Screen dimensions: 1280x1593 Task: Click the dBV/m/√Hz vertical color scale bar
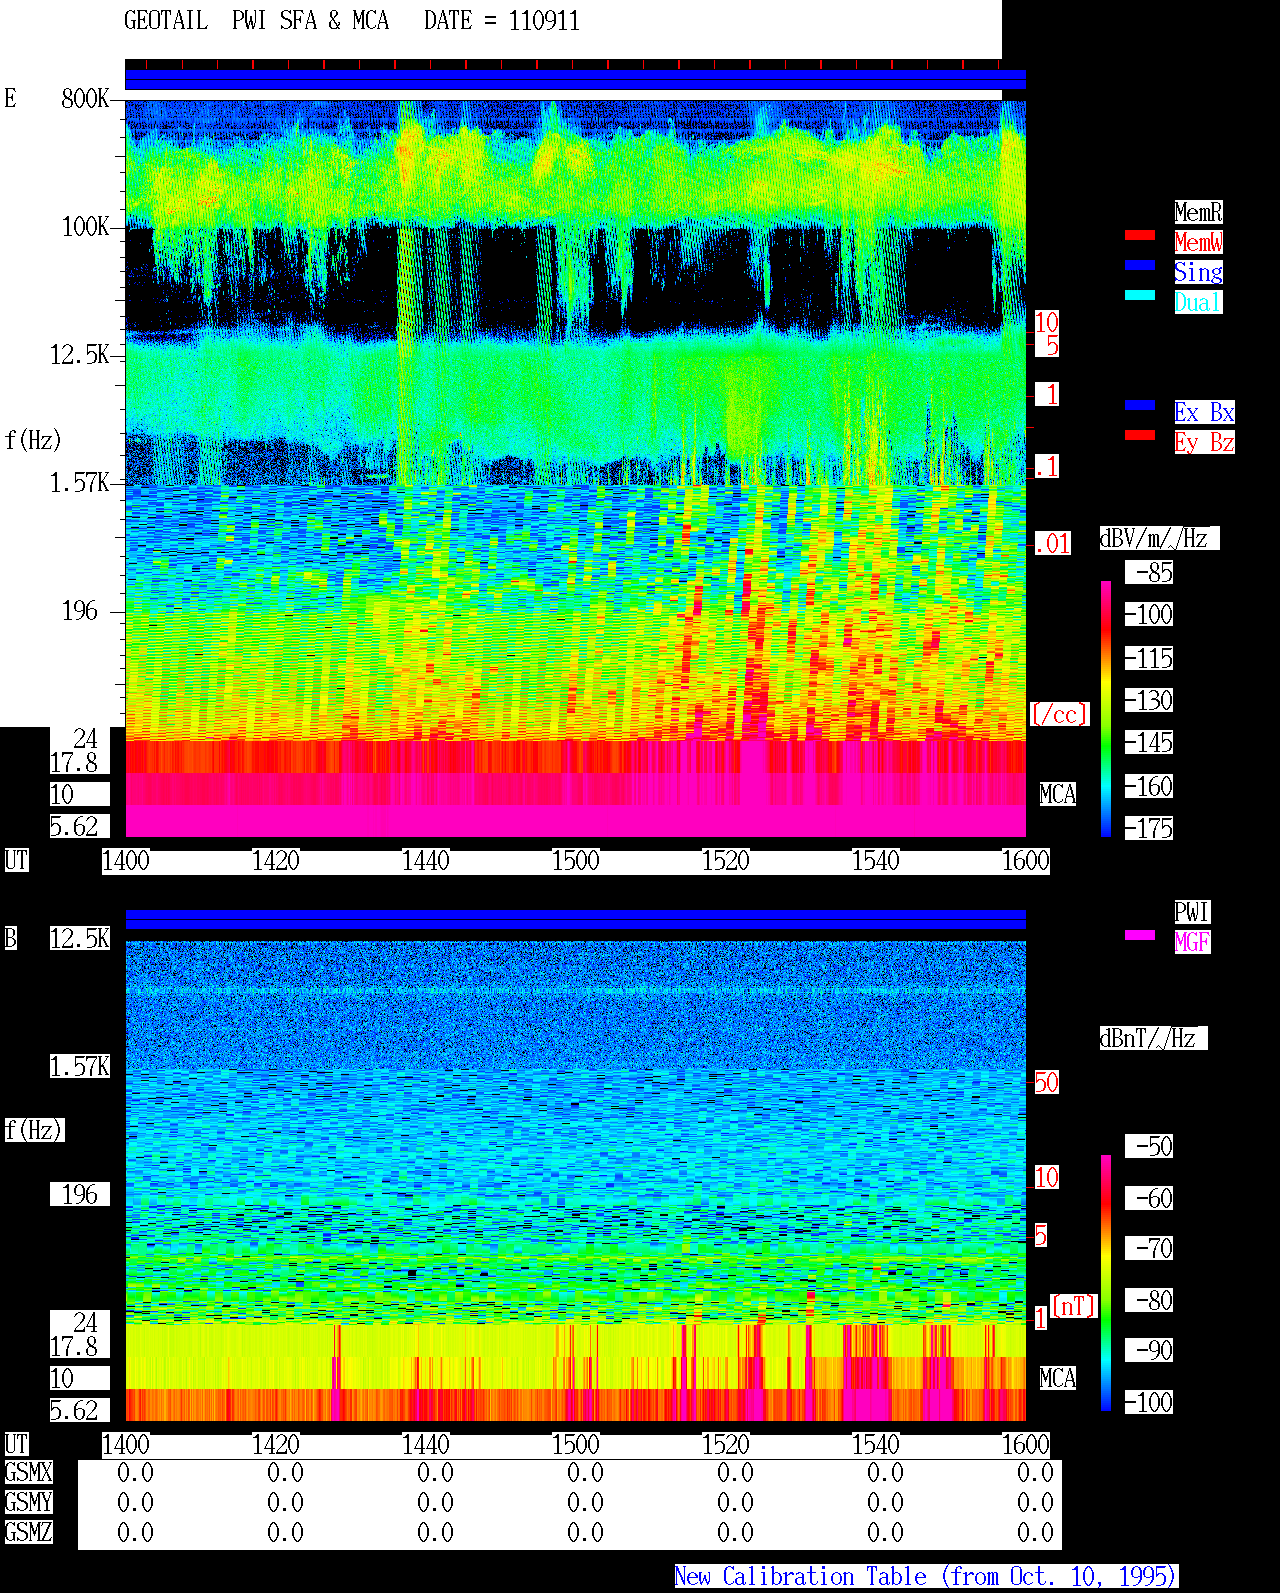[1106, 709]
